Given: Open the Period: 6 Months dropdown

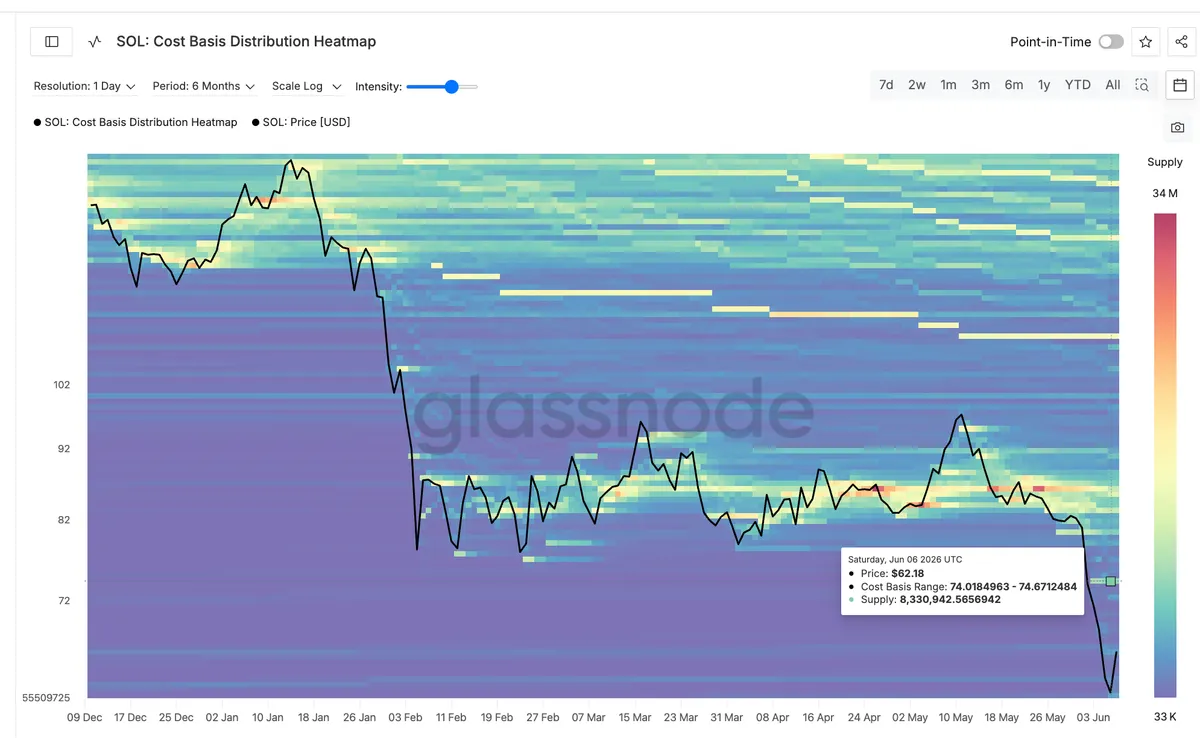Looking at the screenshot, I should tap(203, 86).
